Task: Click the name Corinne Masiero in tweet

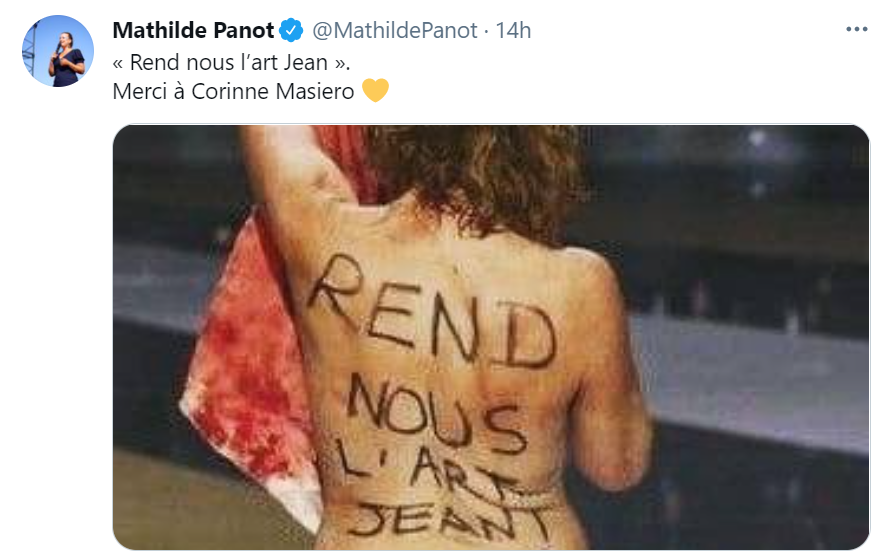Action: (x=273, y=91)
